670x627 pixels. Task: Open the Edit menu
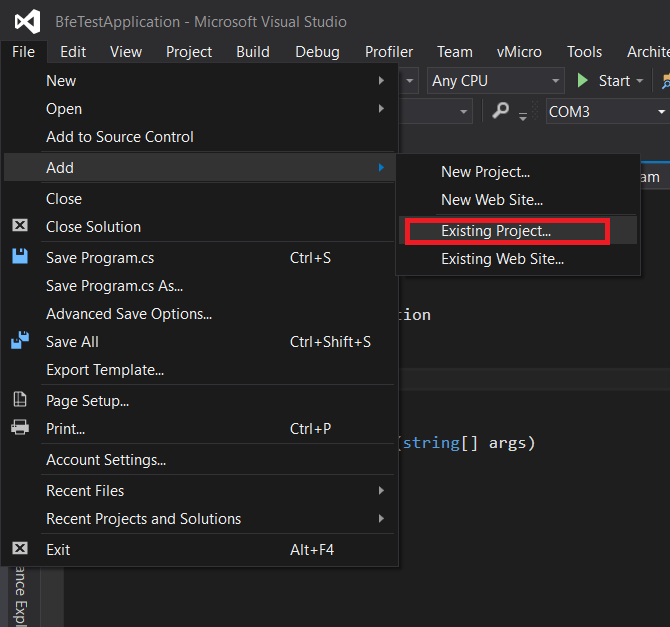click(73, 52)
